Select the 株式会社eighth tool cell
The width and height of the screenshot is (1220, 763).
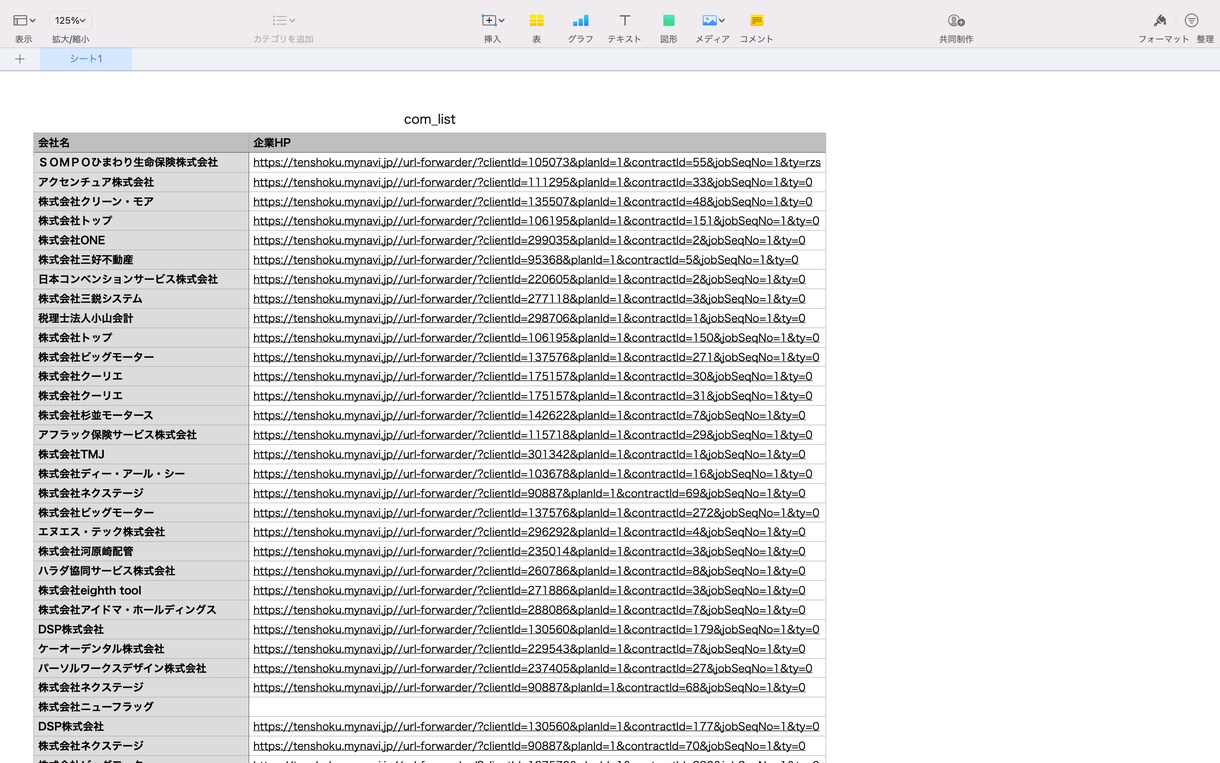[141, 590]
